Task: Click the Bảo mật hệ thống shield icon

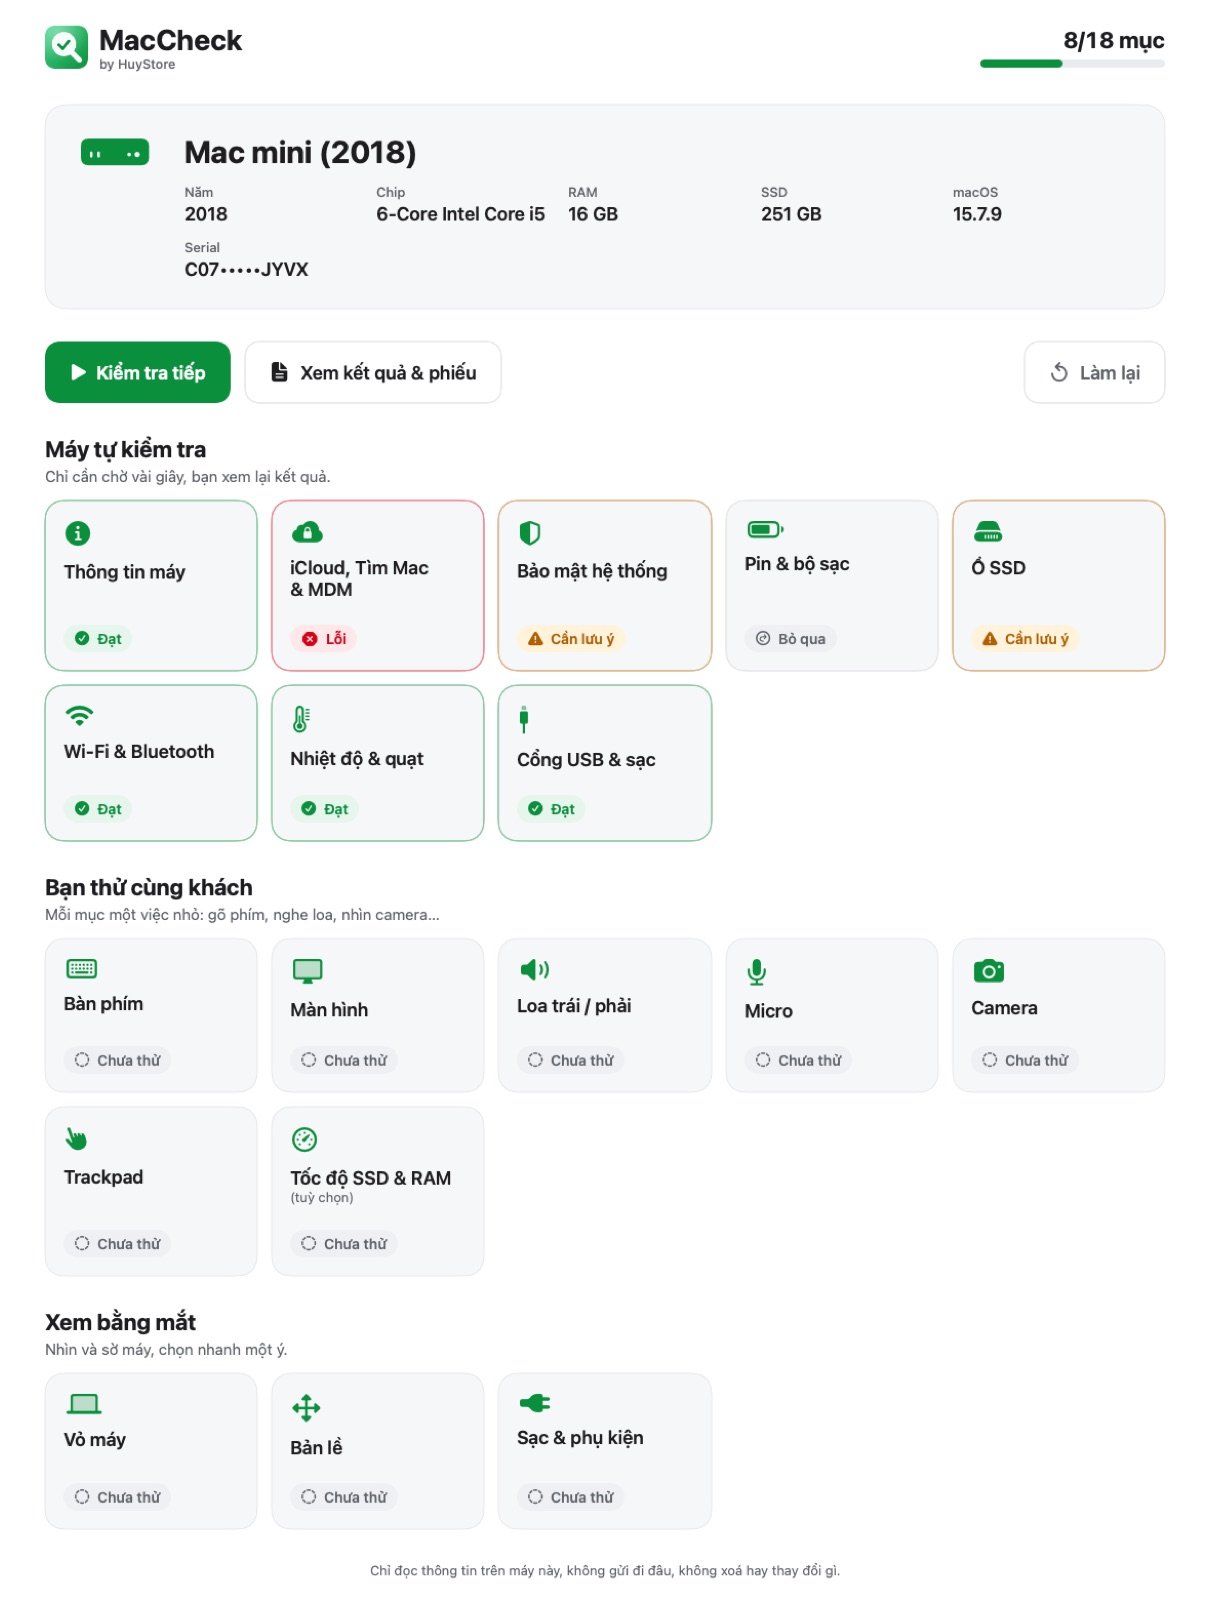Action: [x=530, y=533]
